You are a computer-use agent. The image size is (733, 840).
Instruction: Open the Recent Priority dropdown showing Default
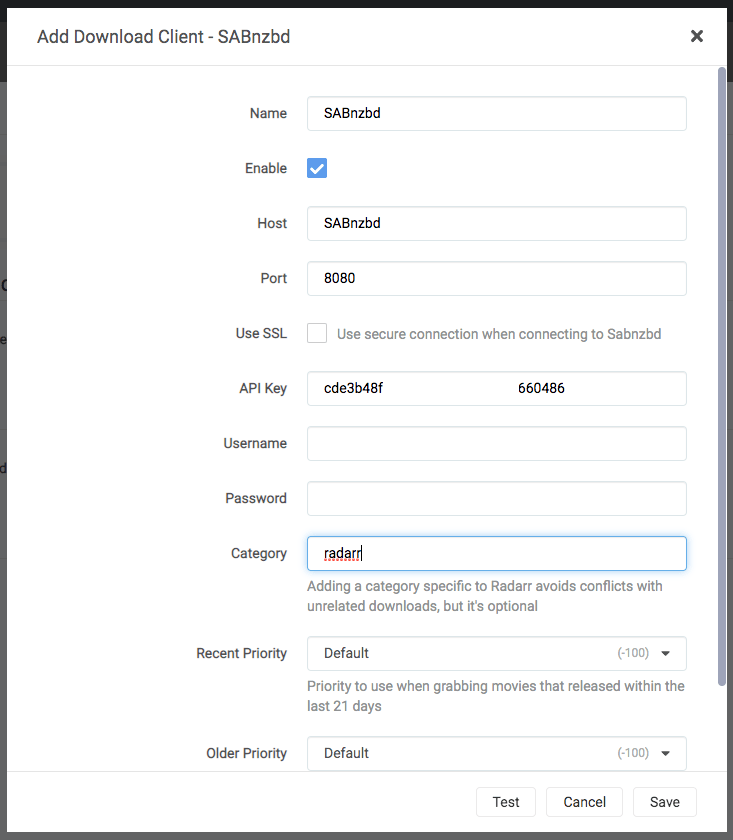pos(480,653)
